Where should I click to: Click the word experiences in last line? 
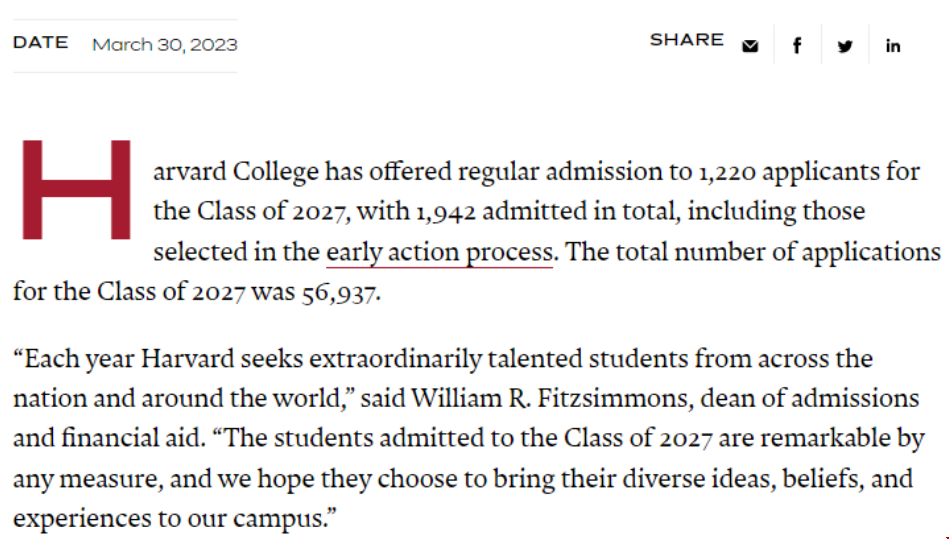click(82, 519)
